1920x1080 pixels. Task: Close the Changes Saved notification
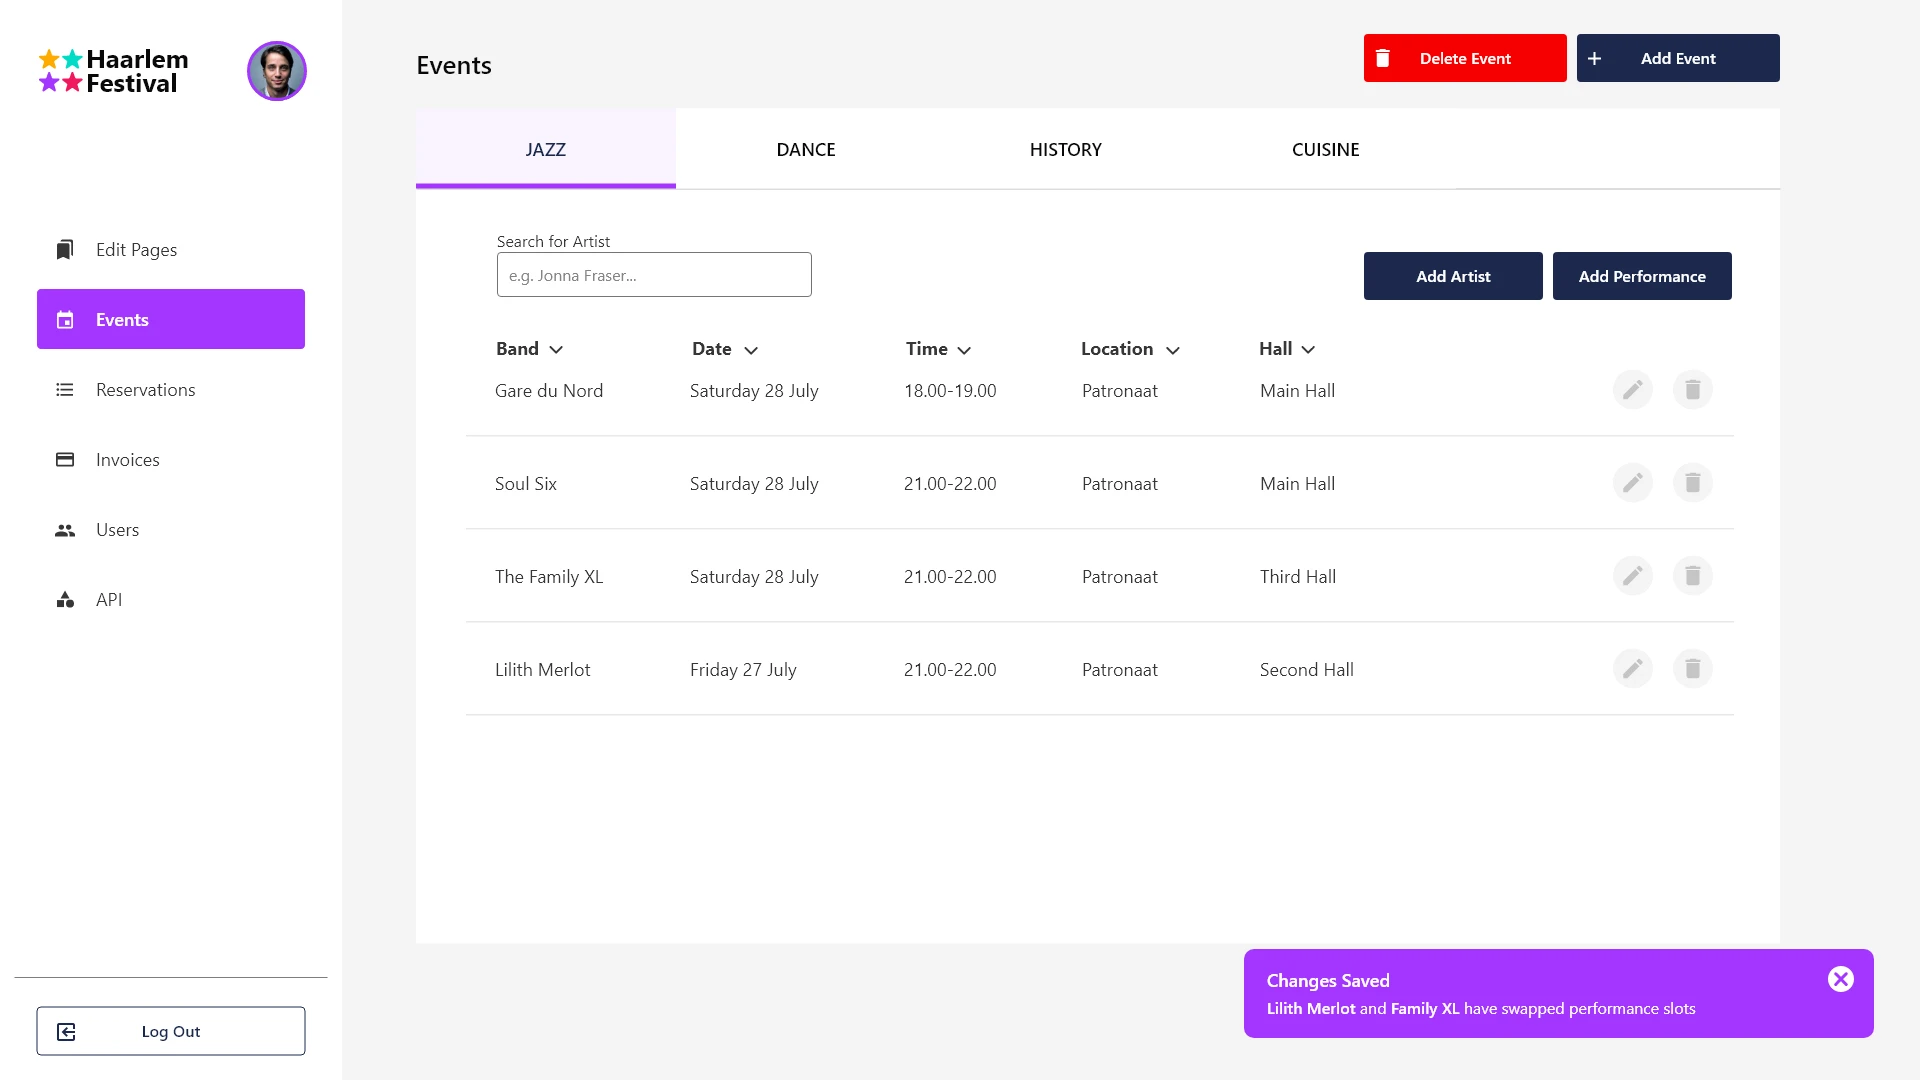coord(1841,980)
